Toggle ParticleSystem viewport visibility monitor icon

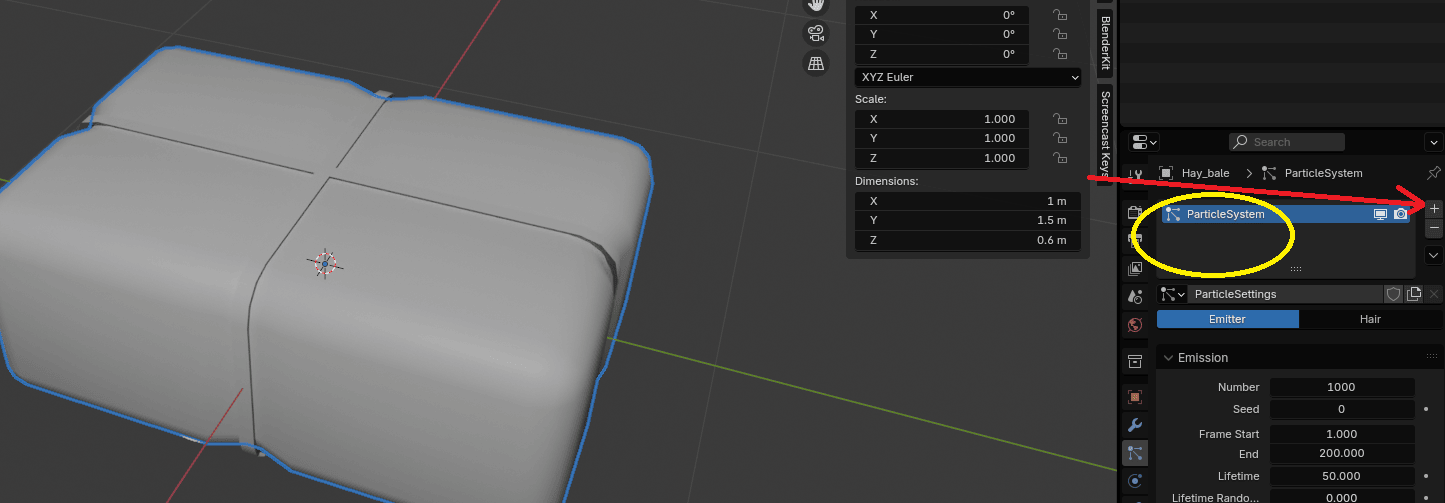[1381, 214]
